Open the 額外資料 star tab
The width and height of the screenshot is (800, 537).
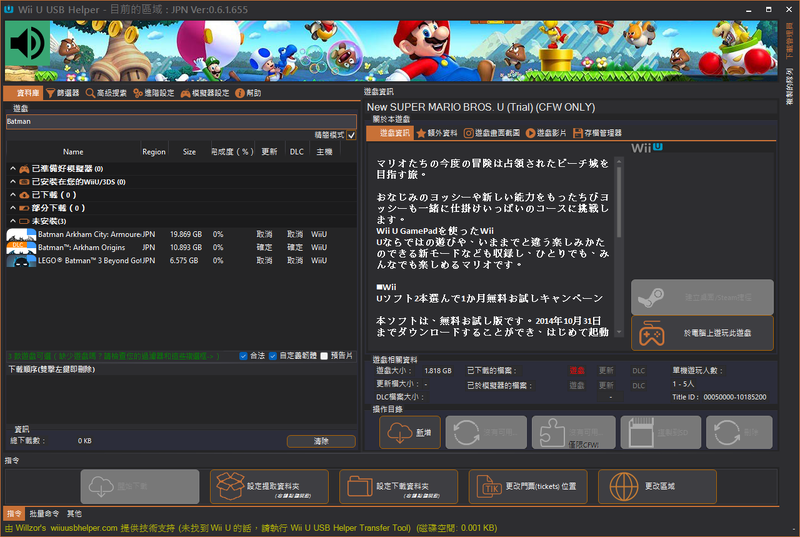[437, 133]
